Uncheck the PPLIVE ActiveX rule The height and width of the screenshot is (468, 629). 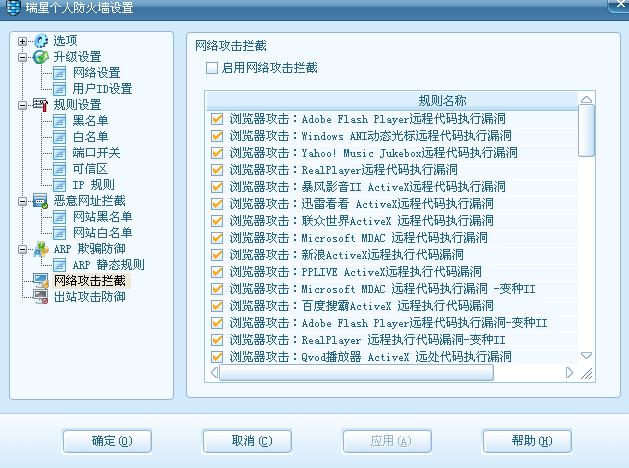tap(217, 272)
